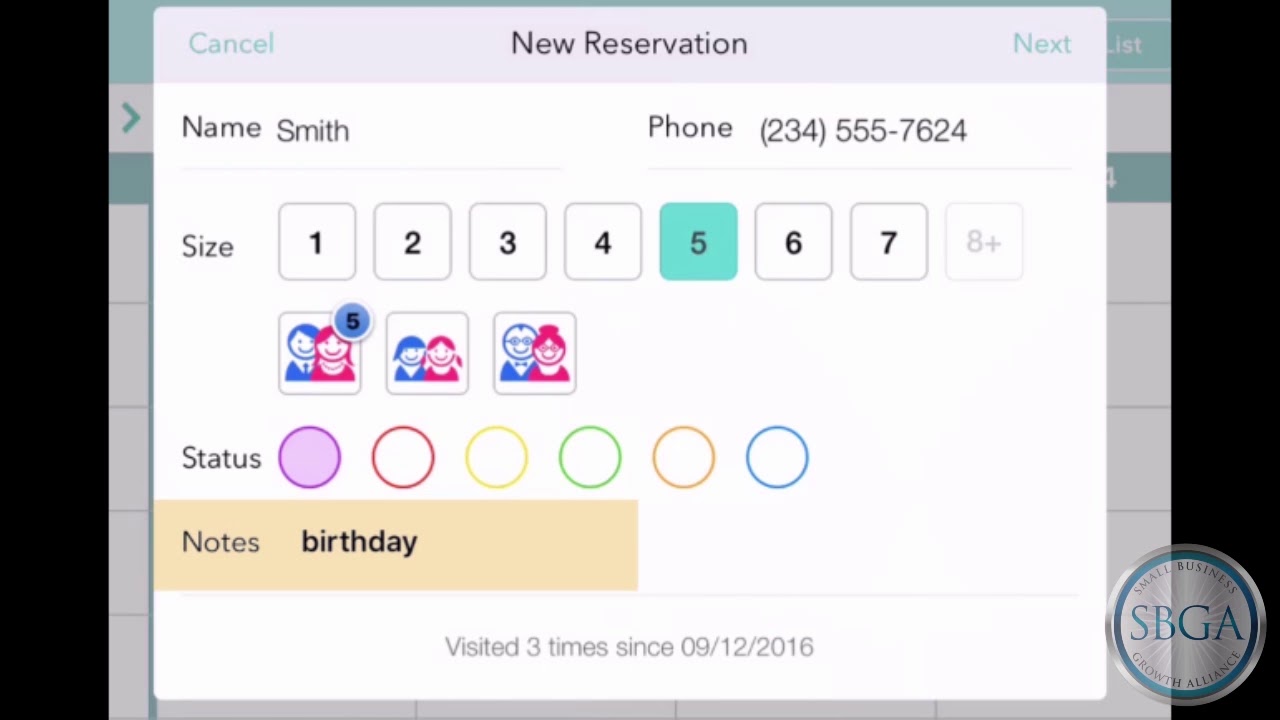
Task: Select the seniors guest icon
Action: point(535,353)
